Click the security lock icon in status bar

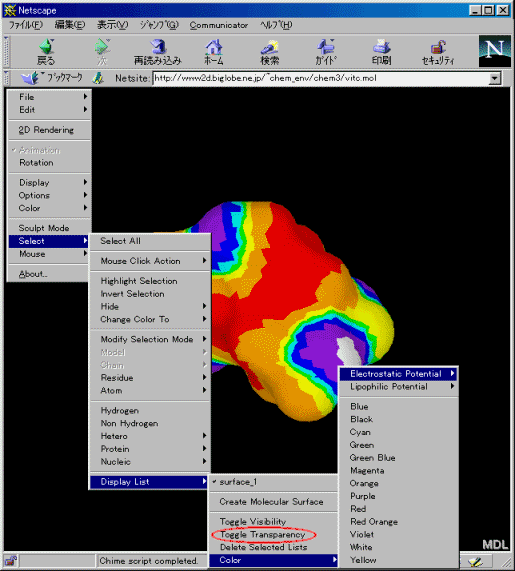(11, 560)
